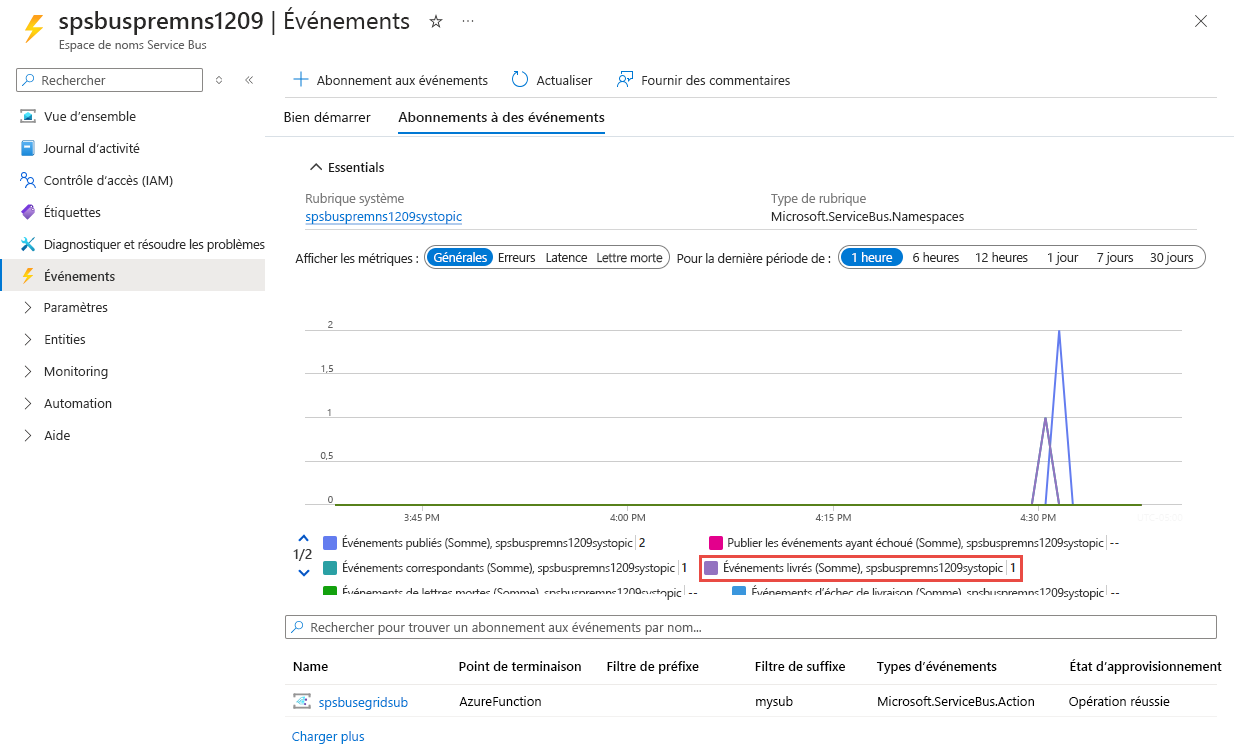Switch to Abonnements à des événements tab

click(501, 117)
